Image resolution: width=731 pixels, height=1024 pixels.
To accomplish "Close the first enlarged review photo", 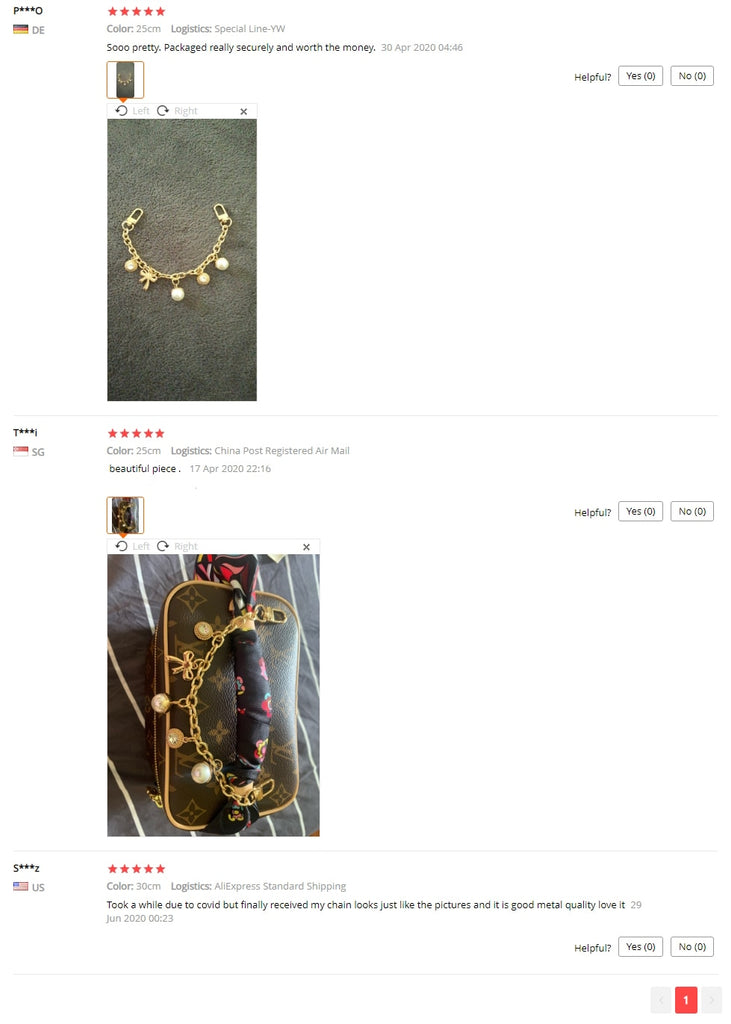I will (x=244, y=112).
